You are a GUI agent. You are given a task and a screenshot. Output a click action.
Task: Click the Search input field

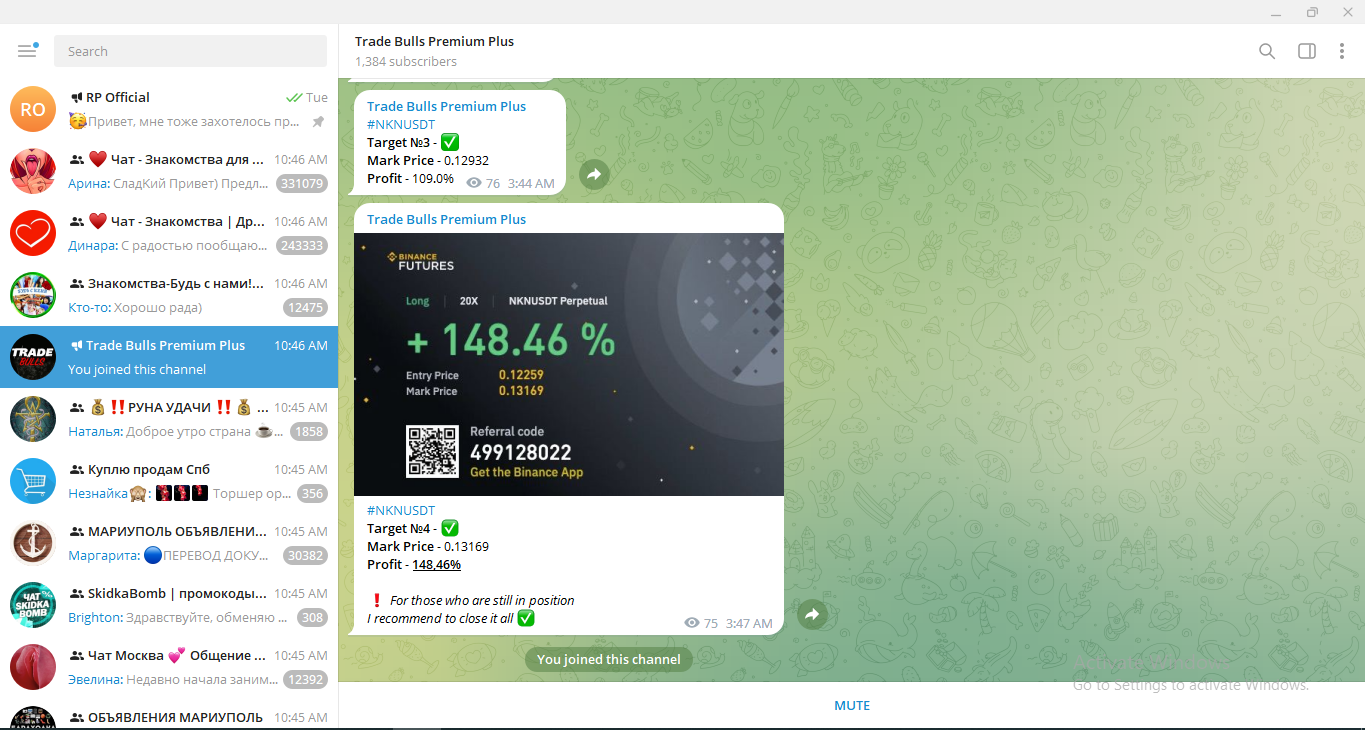point(190,51)
